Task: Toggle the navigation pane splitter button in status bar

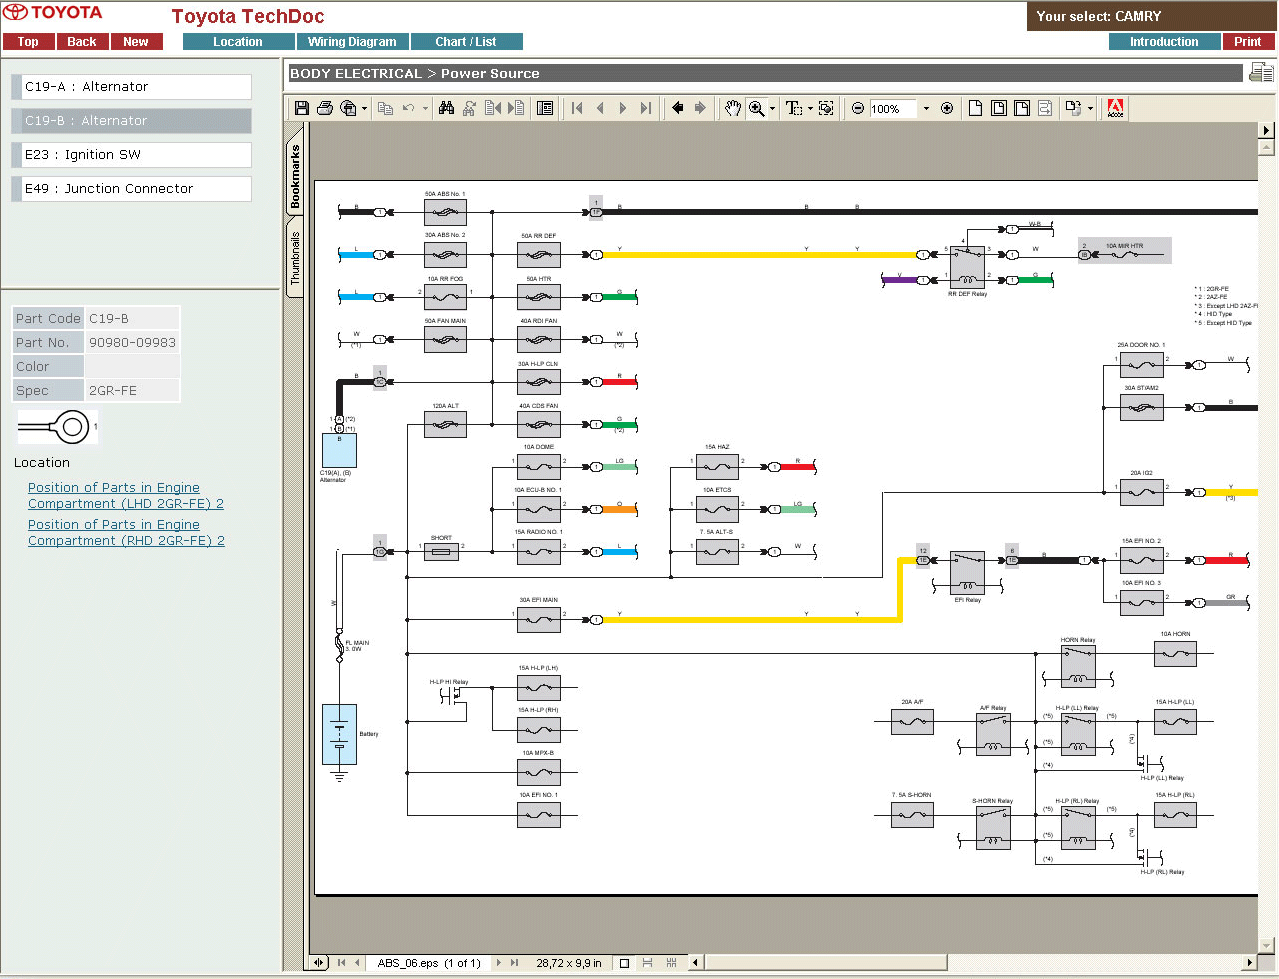Action: point(319,963)
